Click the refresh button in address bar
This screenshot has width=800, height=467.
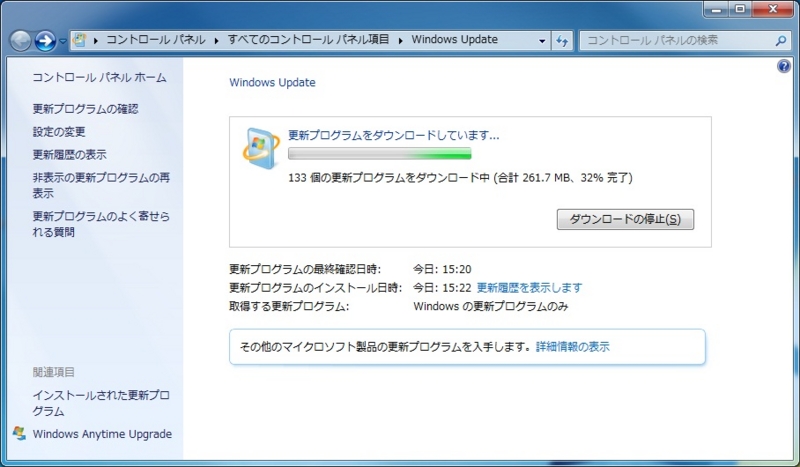[562, 41]
